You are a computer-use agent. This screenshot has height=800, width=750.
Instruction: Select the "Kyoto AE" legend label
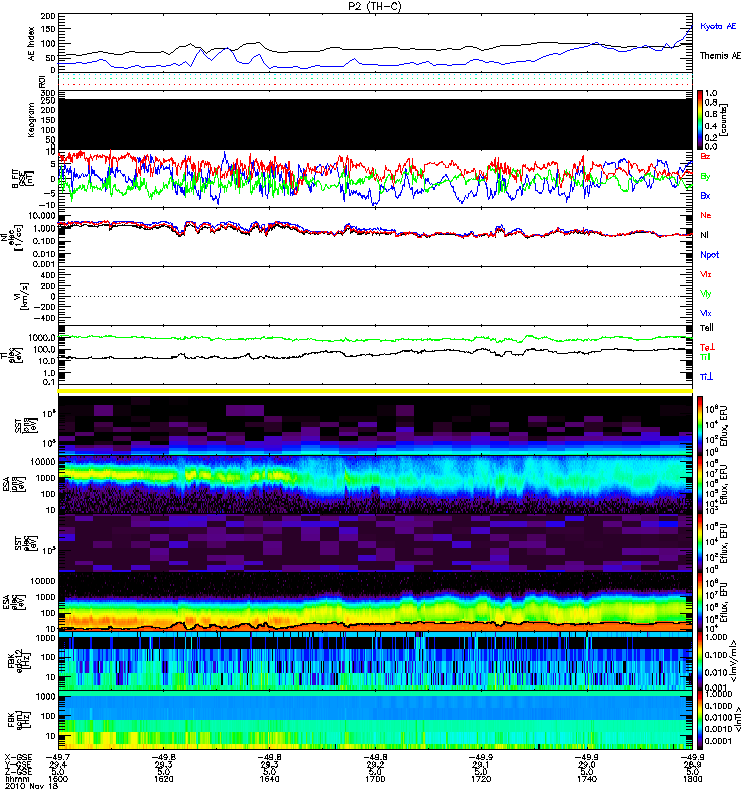[718, 26]
